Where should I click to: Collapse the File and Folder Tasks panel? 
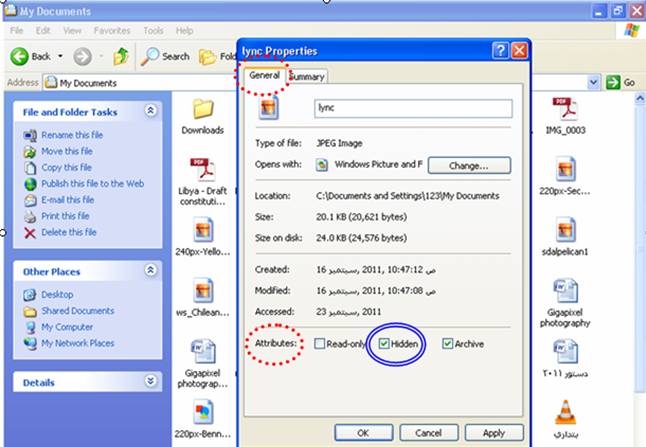(x=150, y=110)
